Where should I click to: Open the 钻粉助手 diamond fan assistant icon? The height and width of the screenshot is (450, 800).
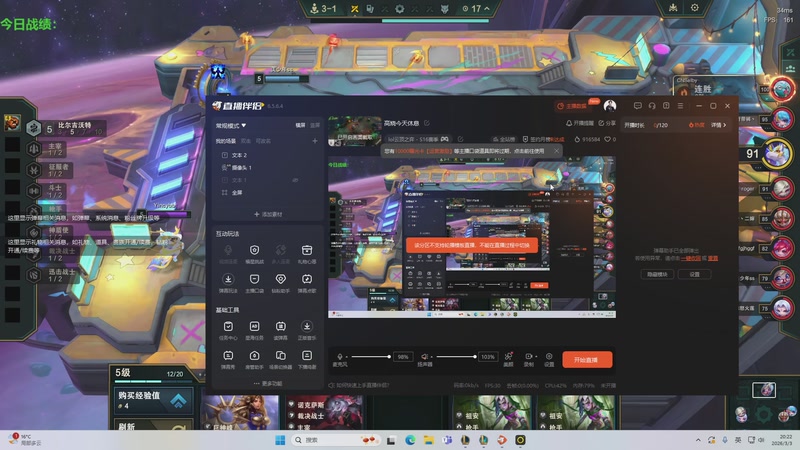pyautogui.click(x=281, y=279)
